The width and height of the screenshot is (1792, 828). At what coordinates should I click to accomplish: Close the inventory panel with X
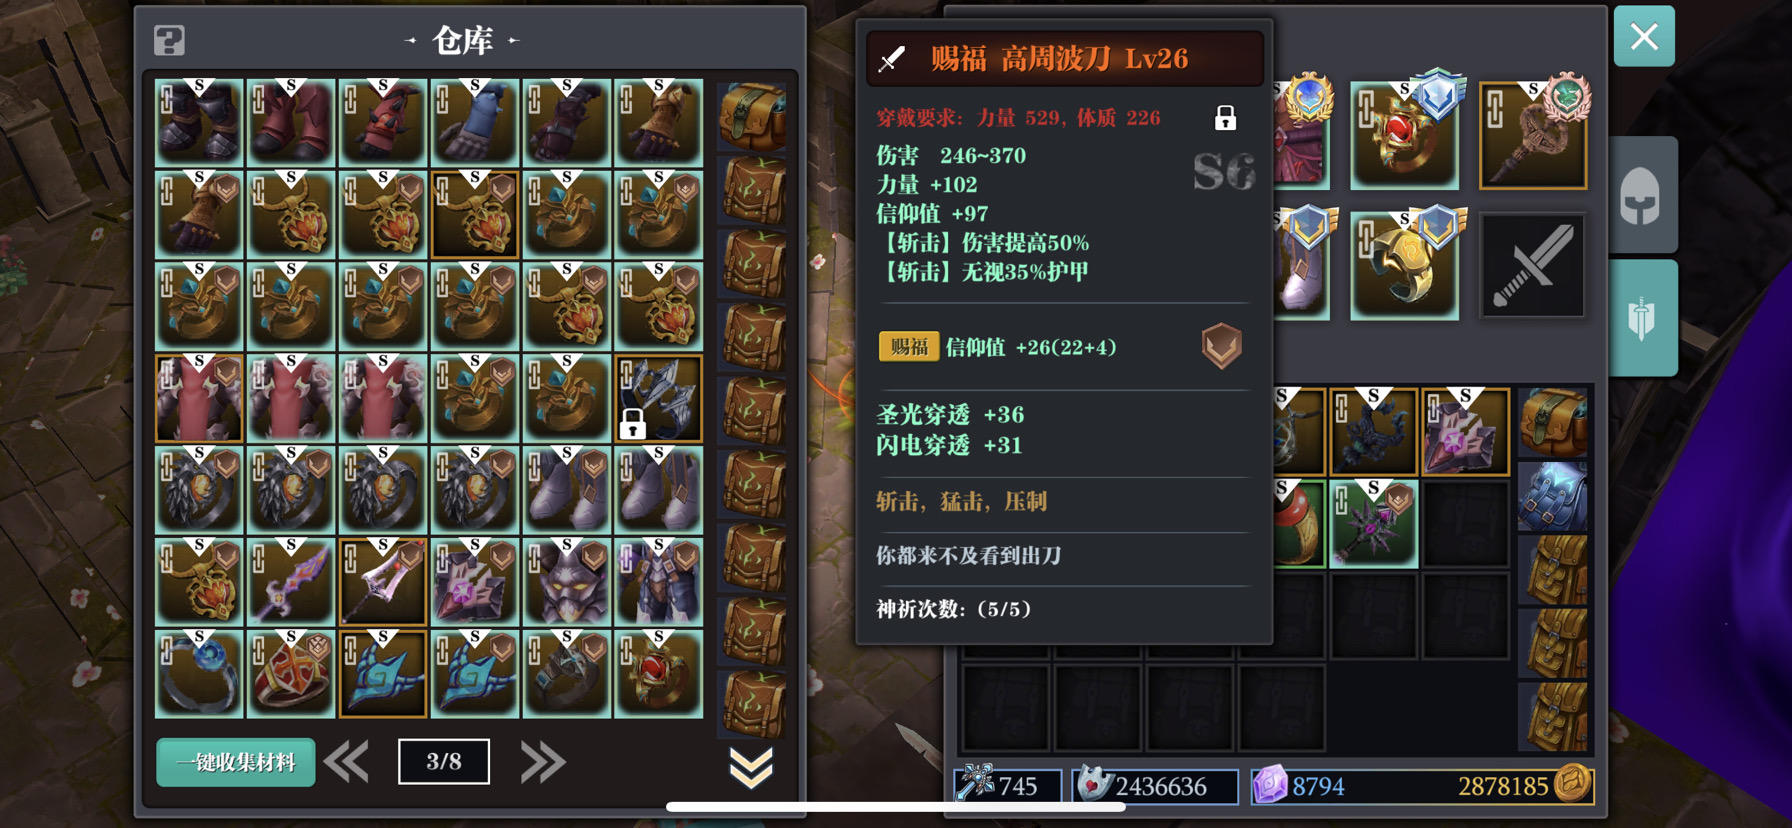point(1644,37)
